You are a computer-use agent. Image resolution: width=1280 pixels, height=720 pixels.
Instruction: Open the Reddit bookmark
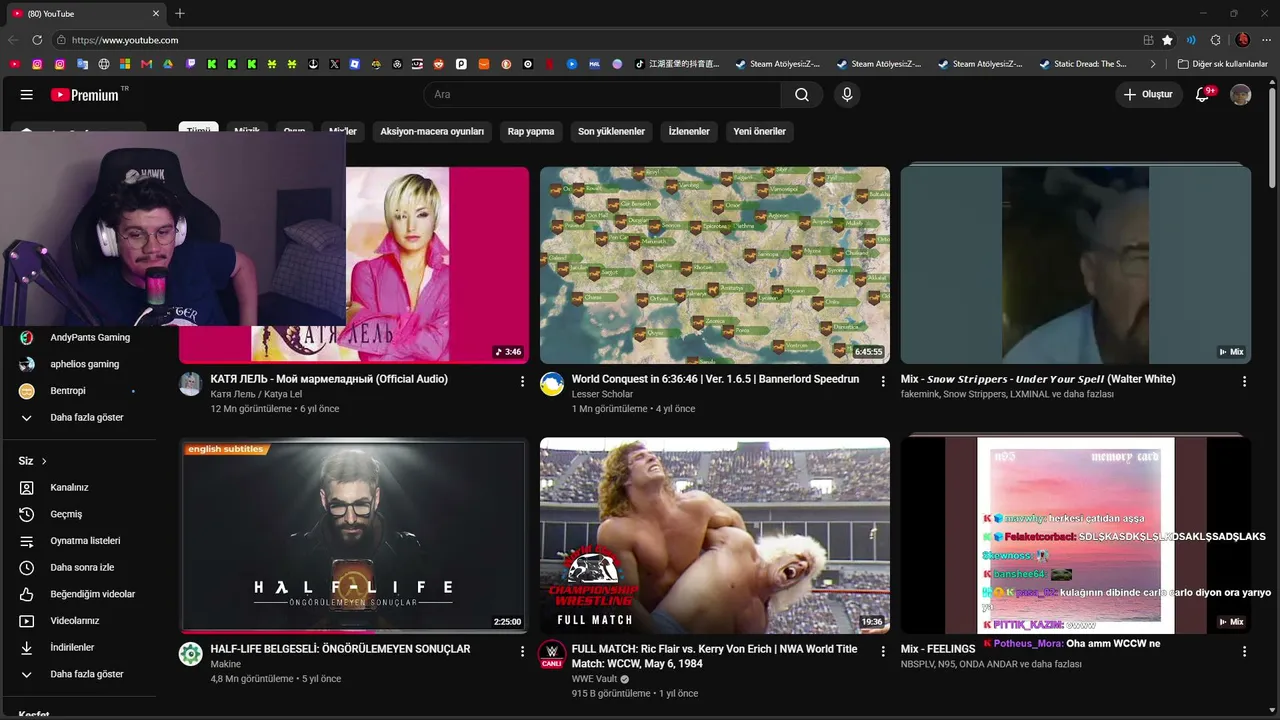pos(439,64)
